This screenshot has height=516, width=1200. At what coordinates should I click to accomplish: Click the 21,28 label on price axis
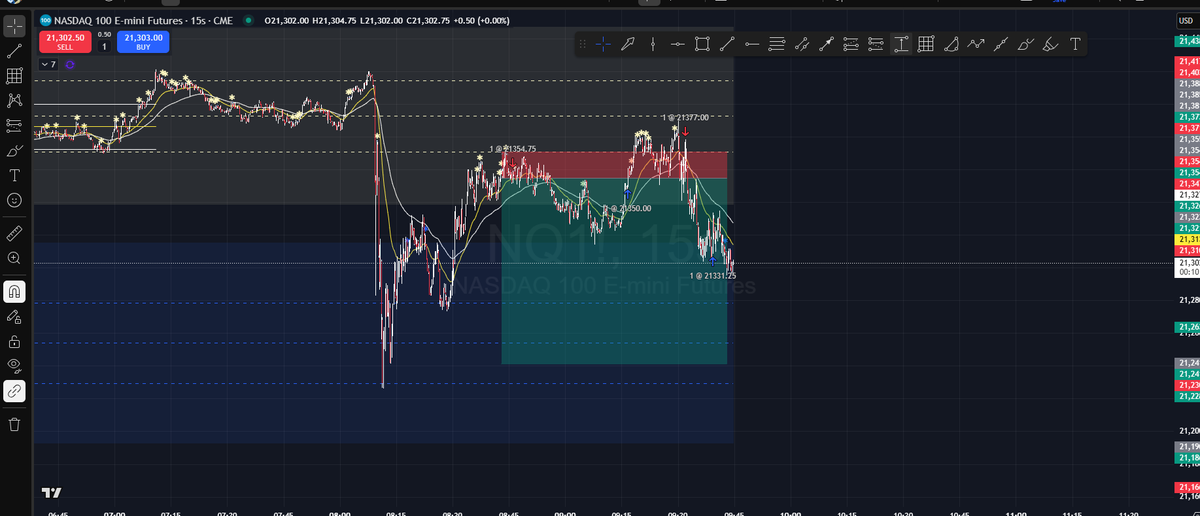point(1188,299)
